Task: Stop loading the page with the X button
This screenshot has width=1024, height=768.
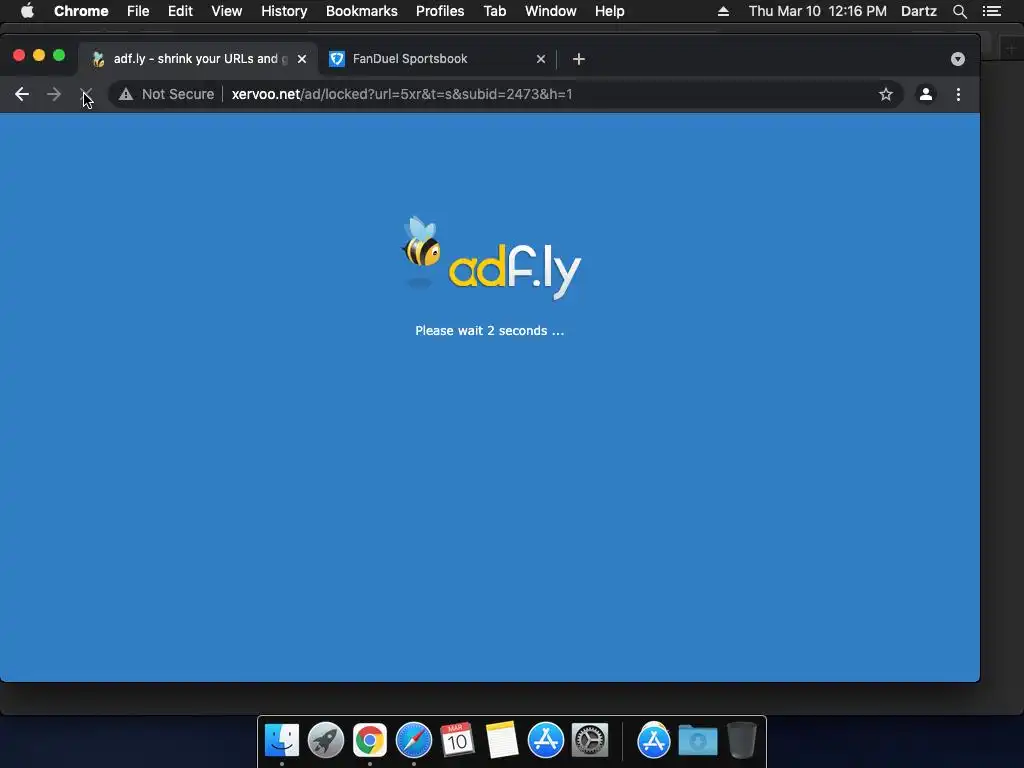Action: (86, 94)
